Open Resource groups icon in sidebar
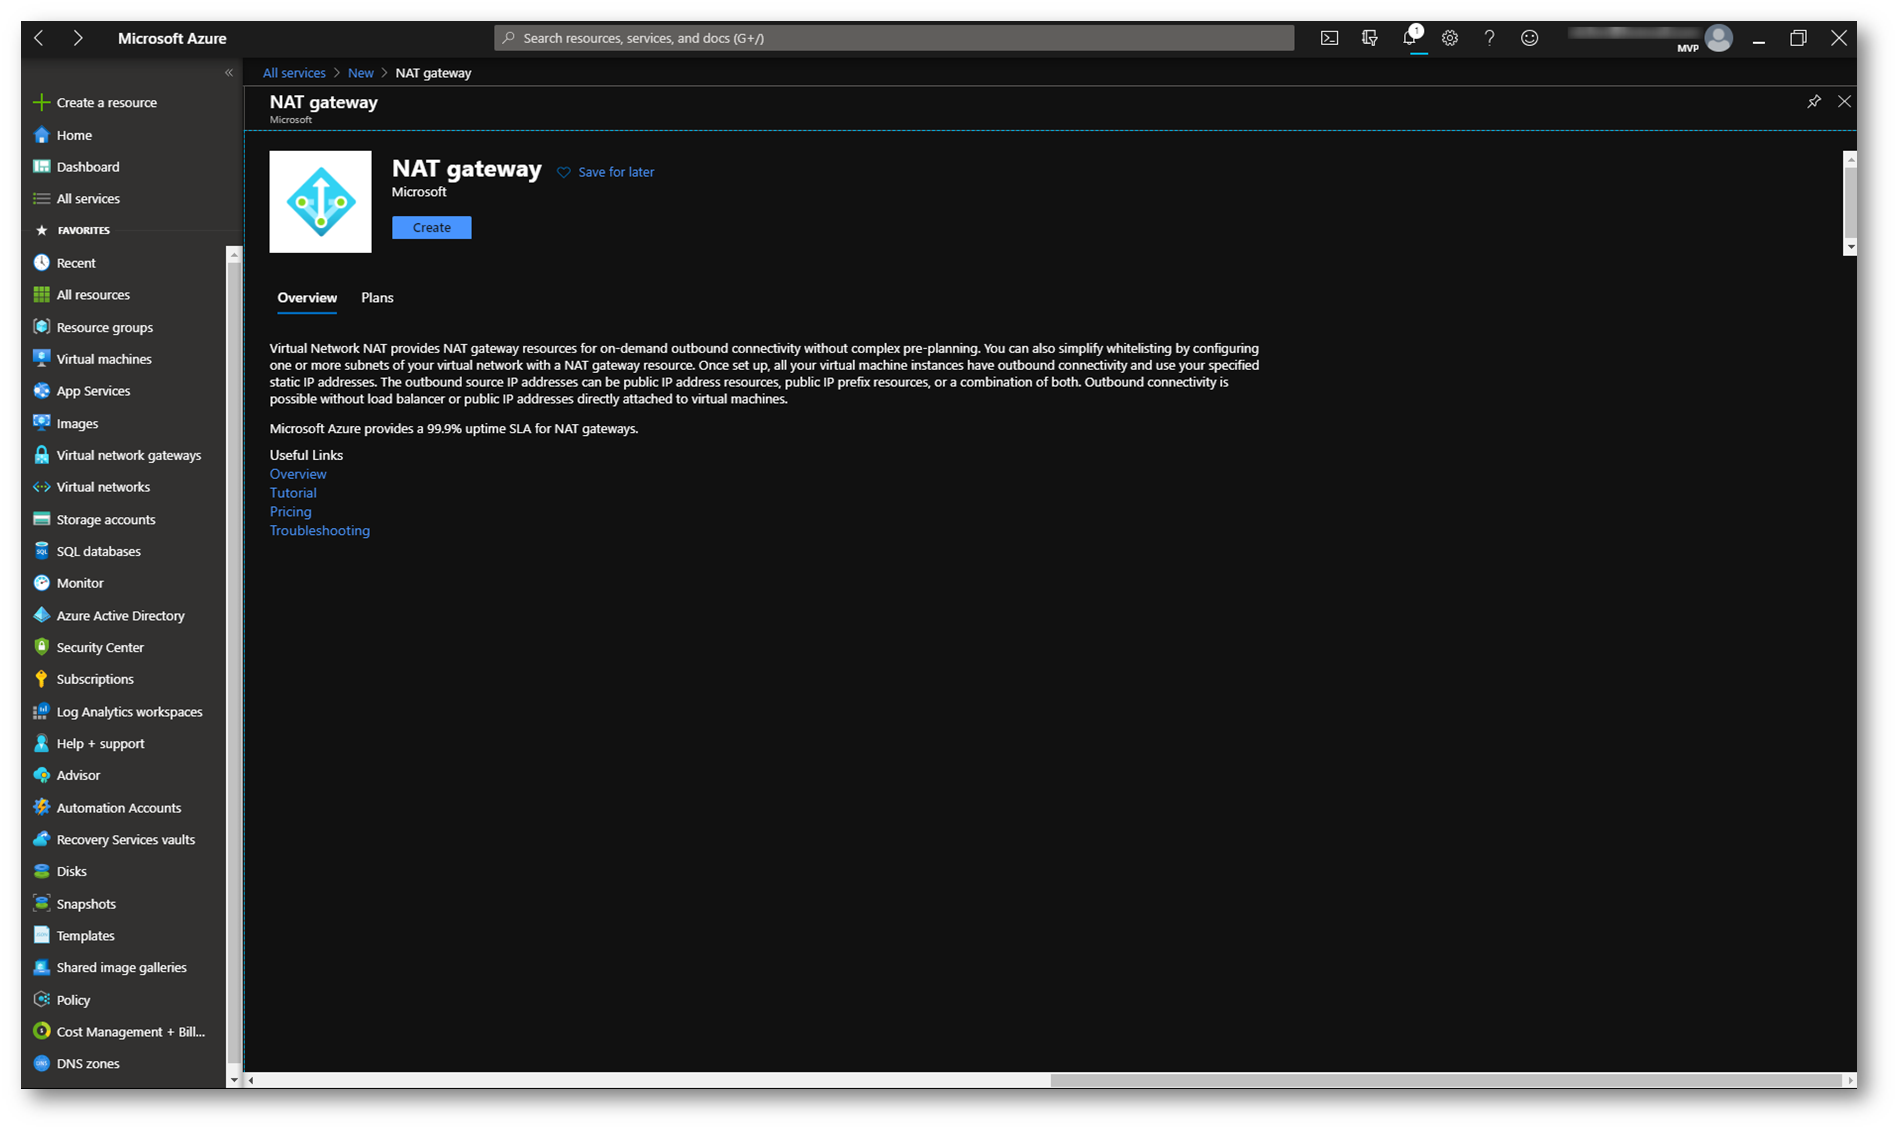 click(x=41, y=327)
